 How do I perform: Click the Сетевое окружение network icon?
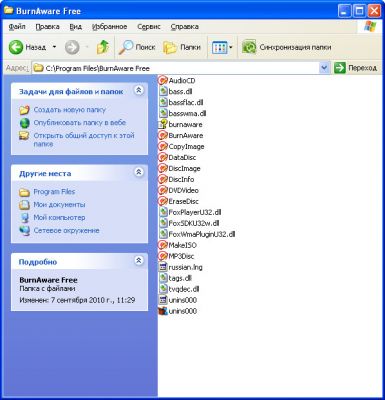[x=24, y=231]
